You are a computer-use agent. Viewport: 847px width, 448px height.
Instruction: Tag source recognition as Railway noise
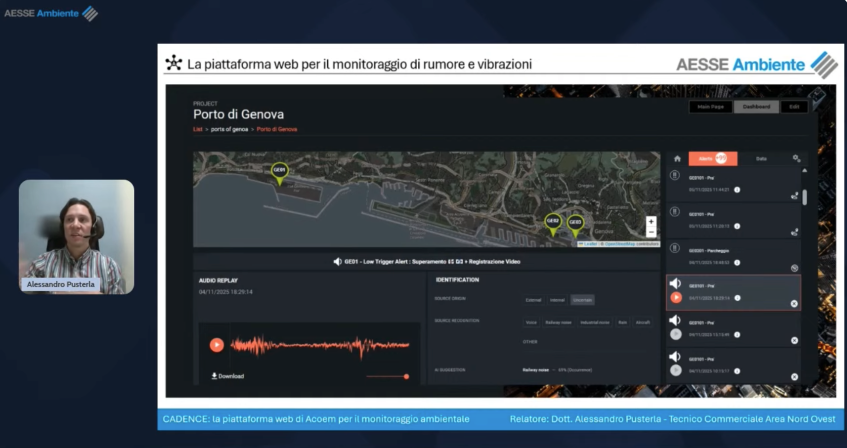[558, 322]
